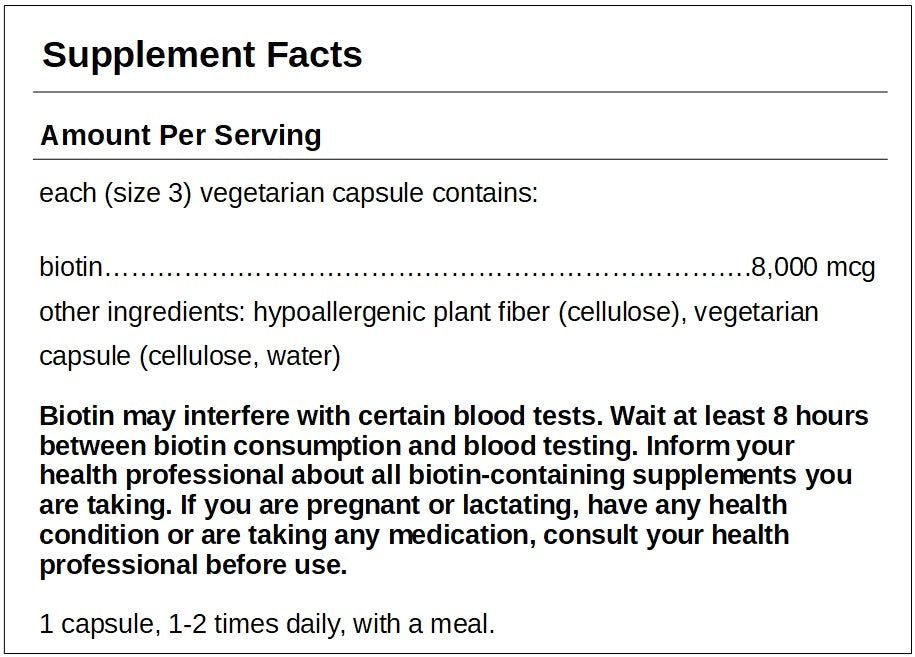The width and height of the screenshot is (915, 657).
Task: Click hypoallergenic plant fiber text
Action: tap(402, 313)
